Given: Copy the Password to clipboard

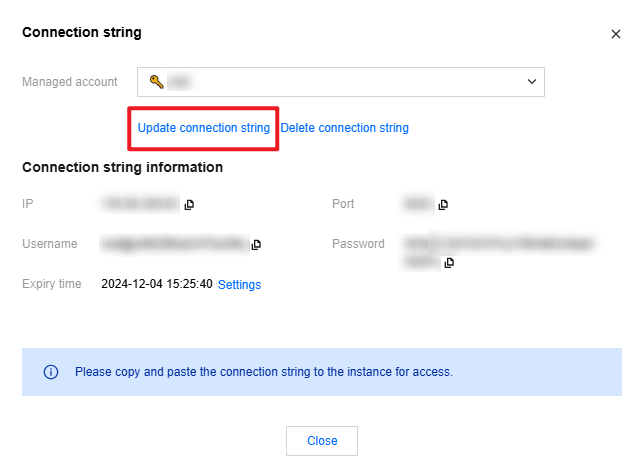Looking at the screenshot, I should (449, 262).
